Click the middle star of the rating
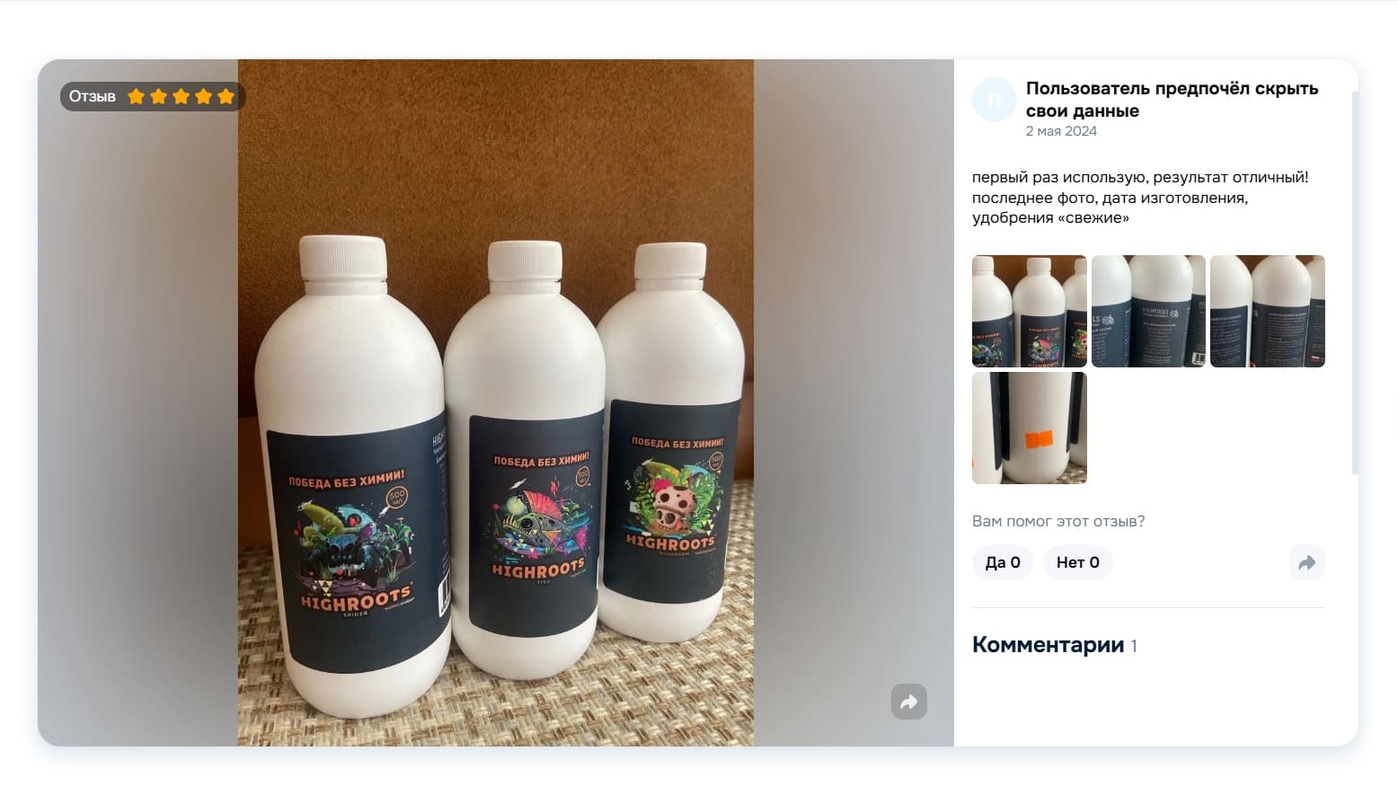This screenshot has height=795, width=1398. point(181,97)
